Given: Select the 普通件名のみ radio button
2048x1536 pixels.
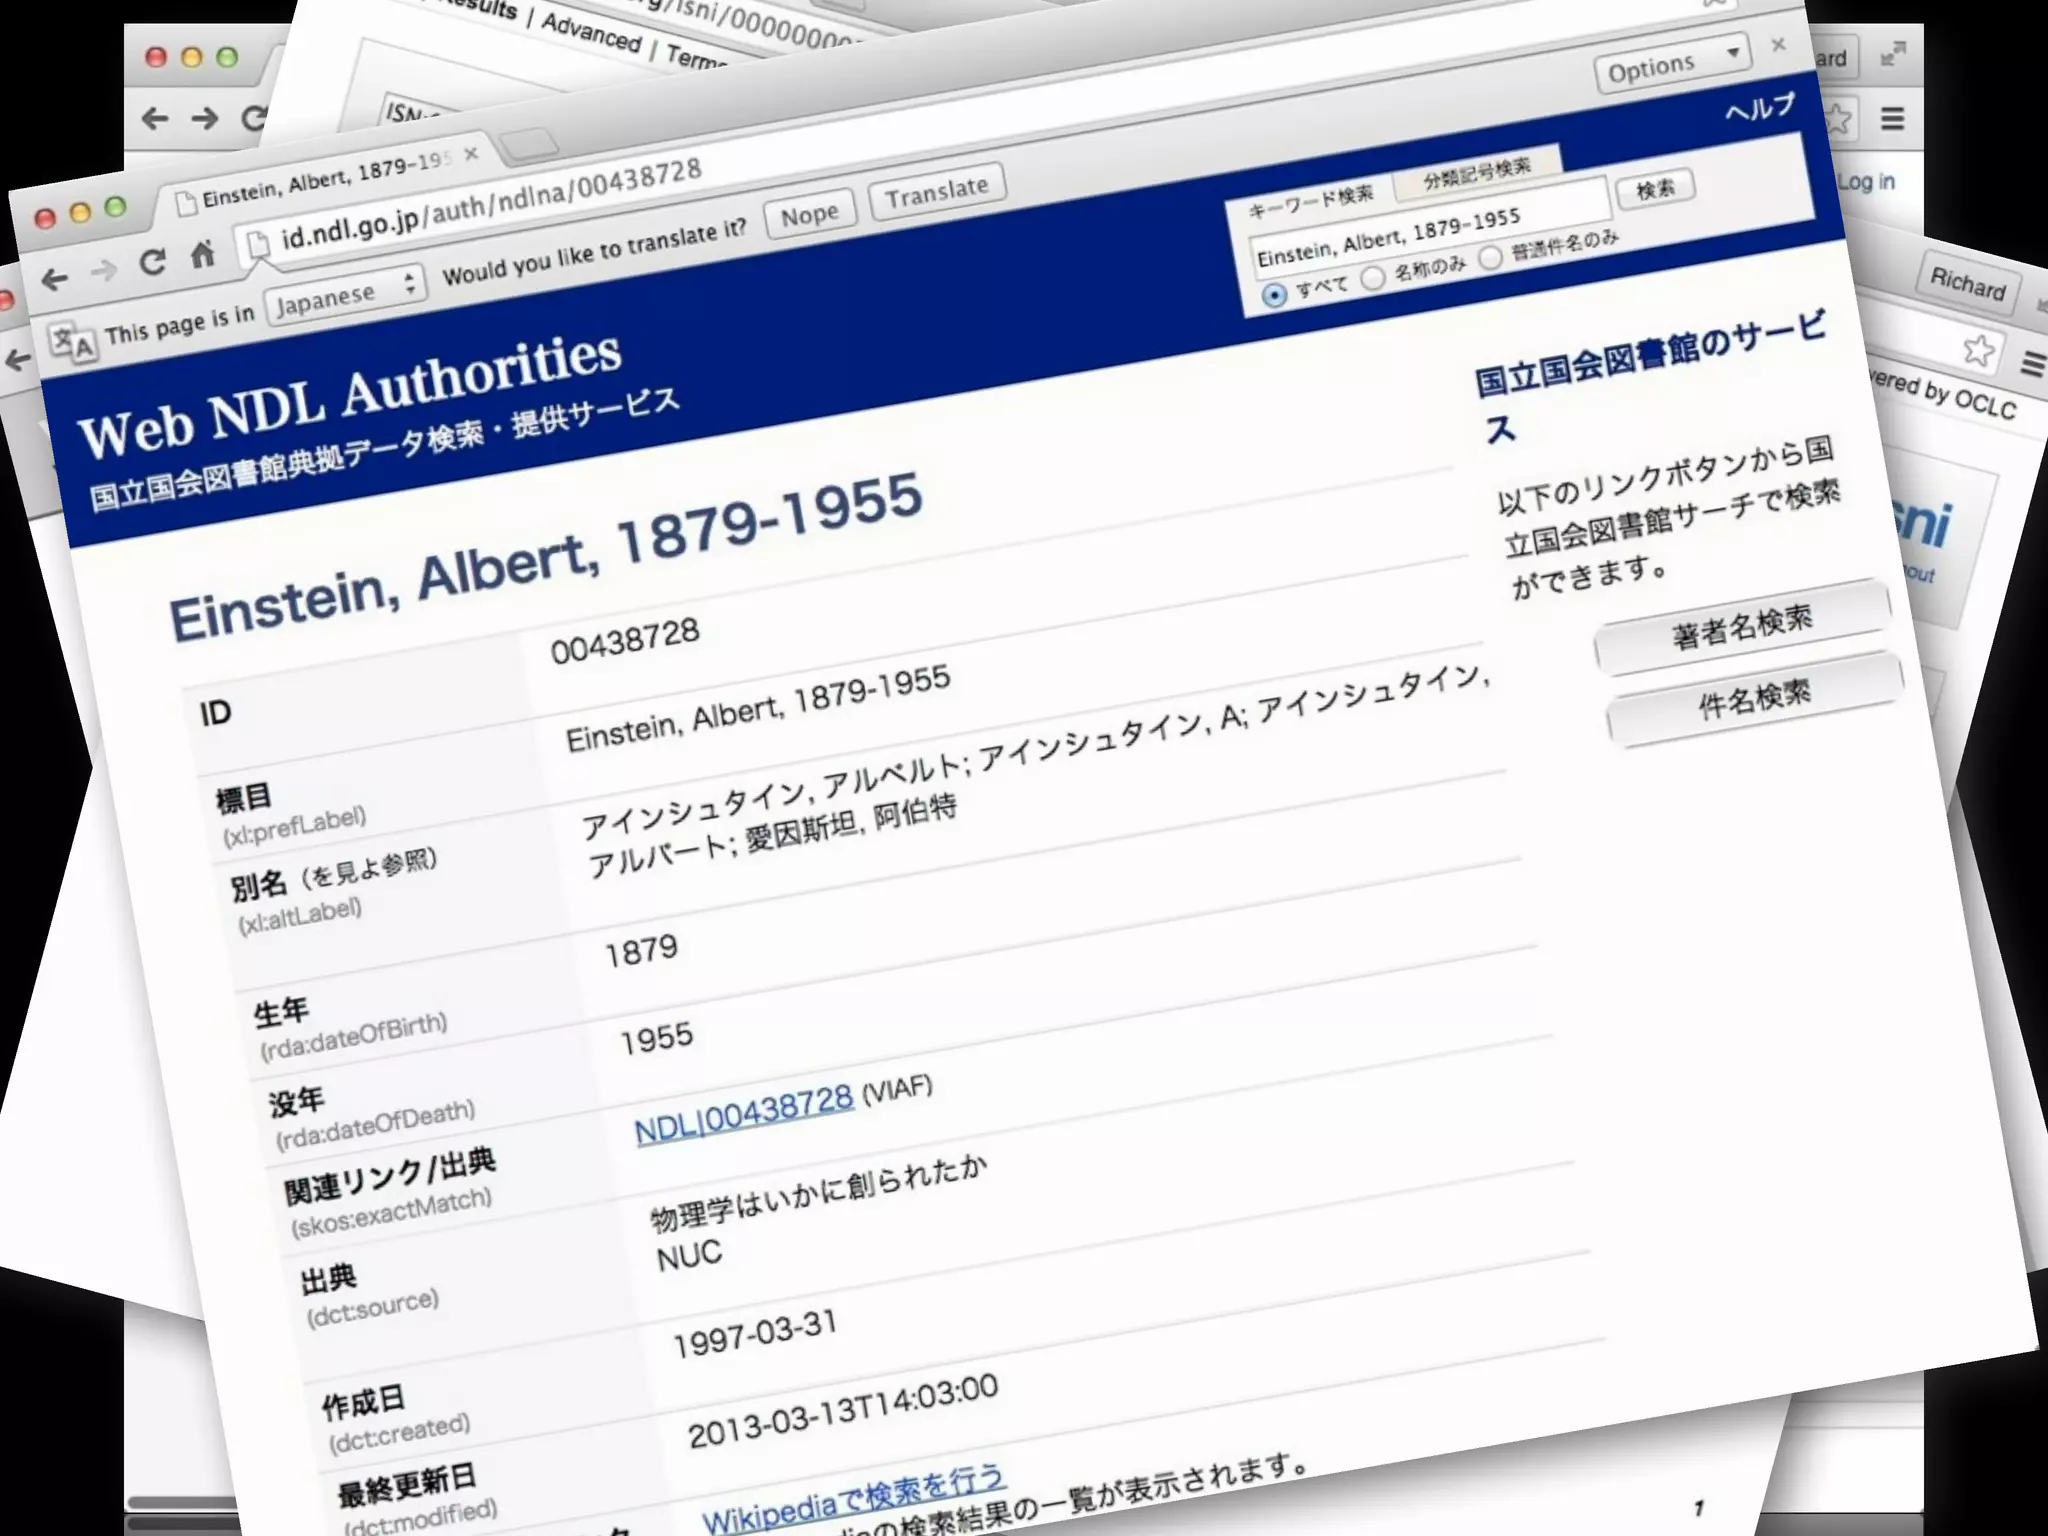Looking at the screenshot, I should pos(1490,257).
